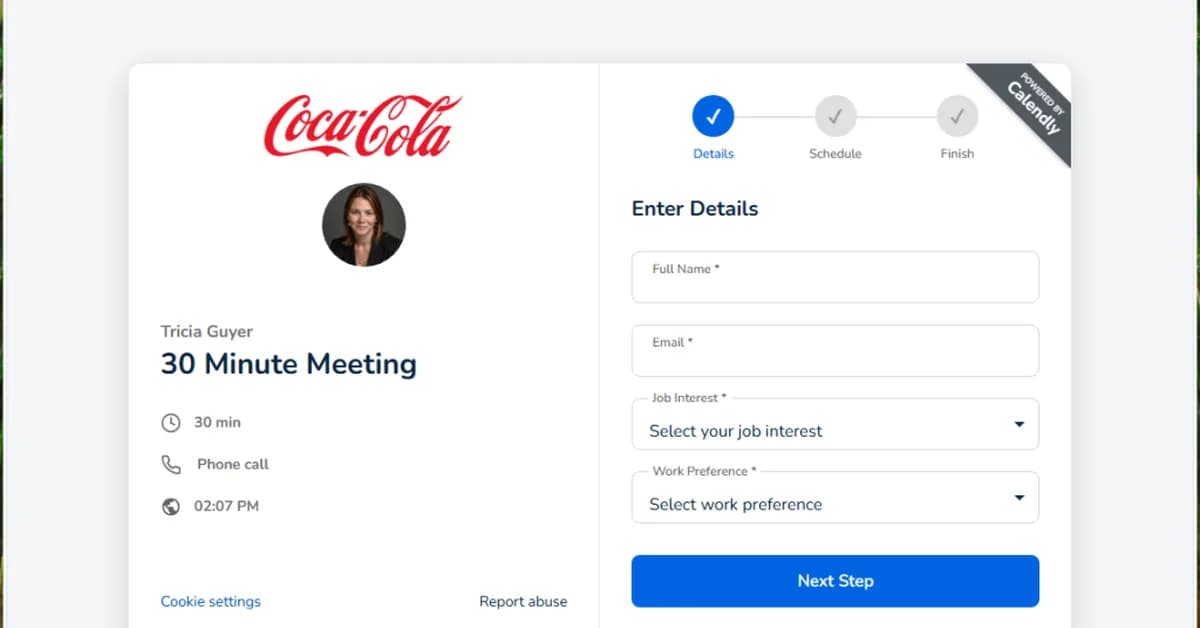
Task: Click the Email input field
Action: click(x=835, y=351)
